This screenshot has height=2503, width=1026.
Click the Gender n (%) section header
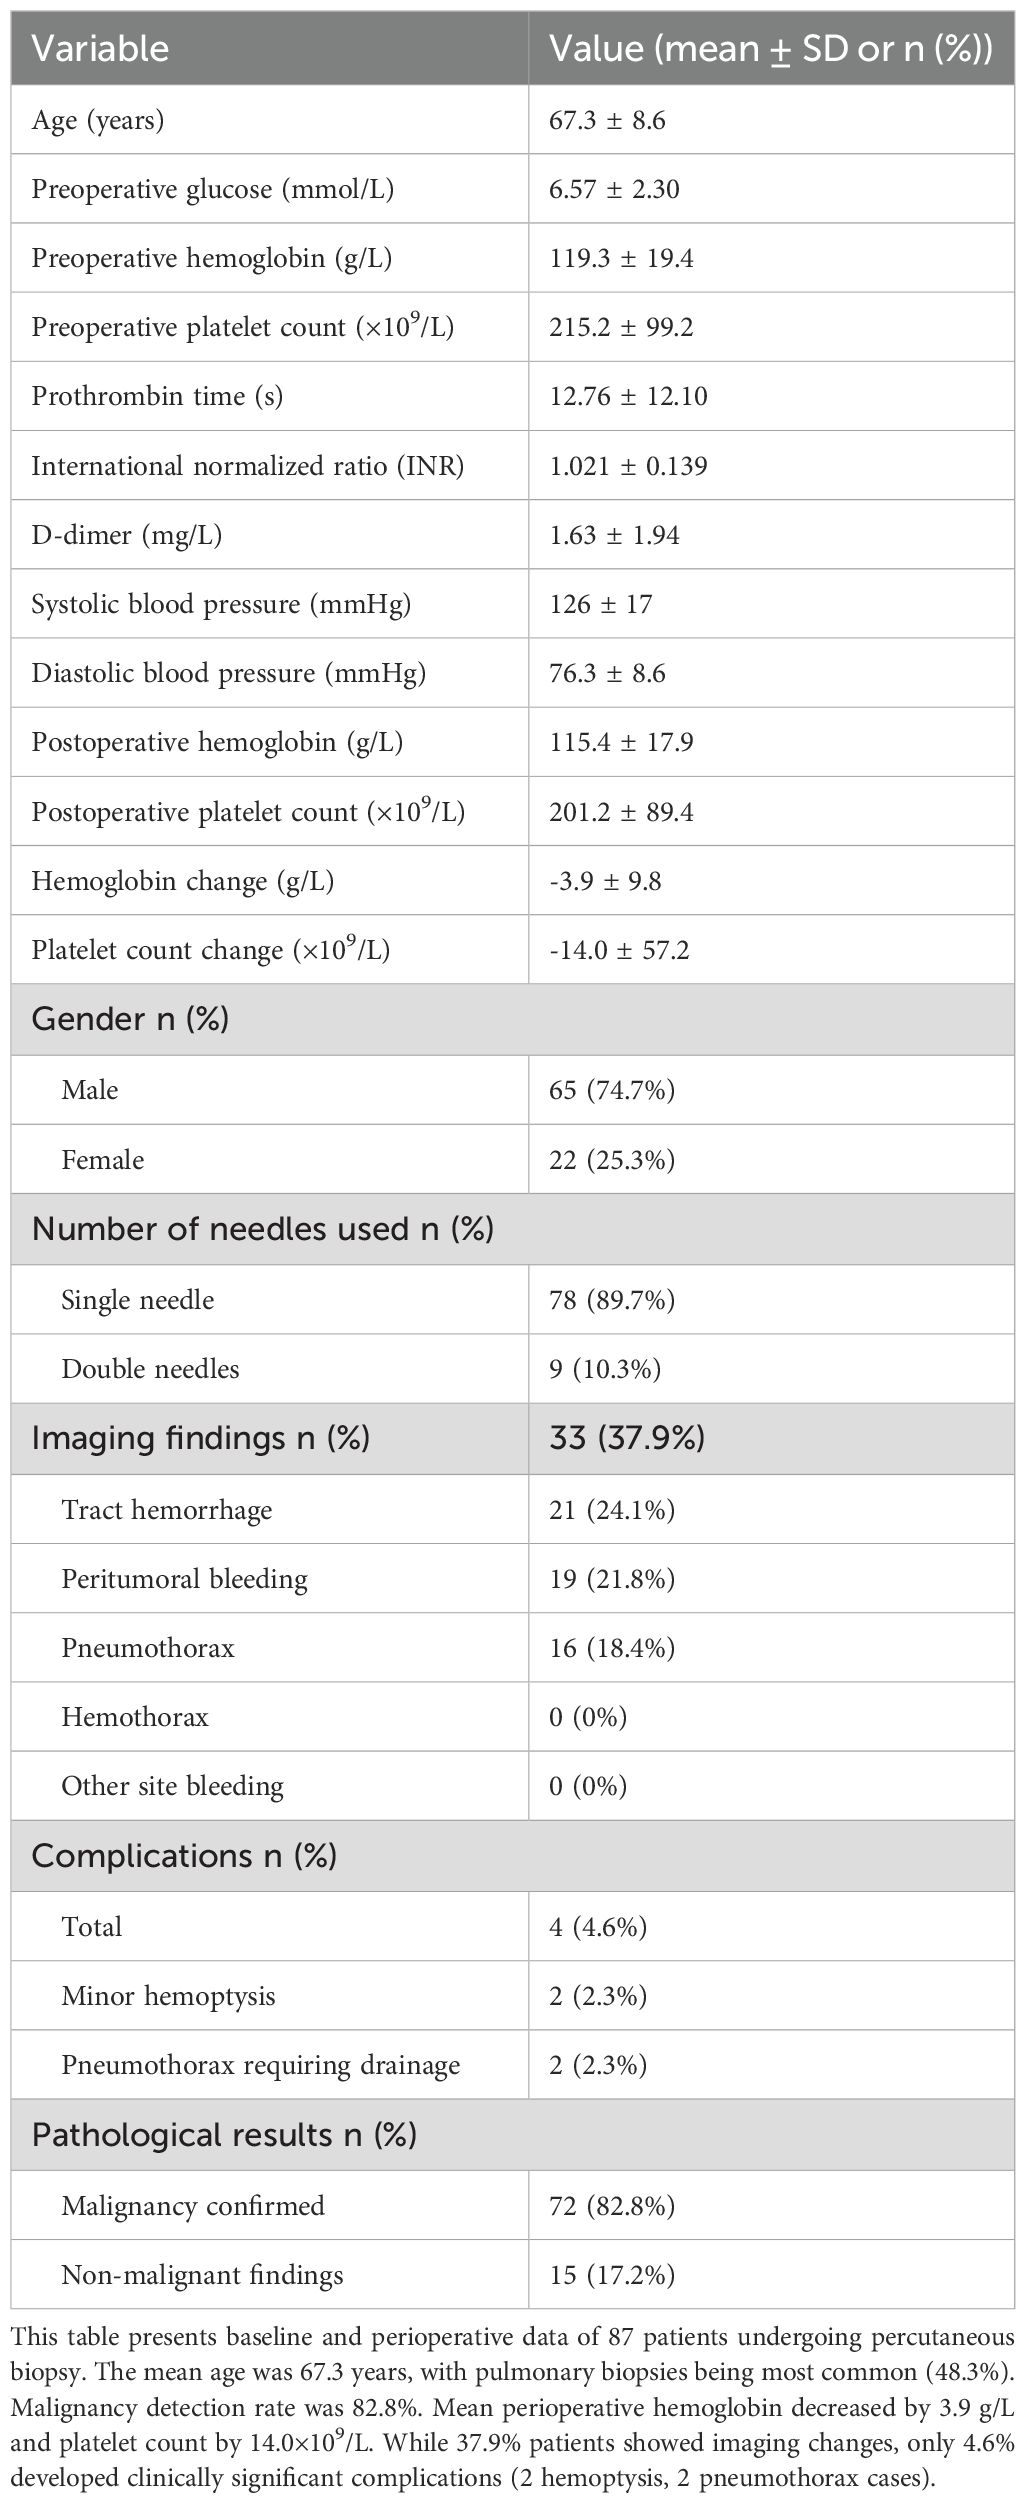tap(130, 1019)
